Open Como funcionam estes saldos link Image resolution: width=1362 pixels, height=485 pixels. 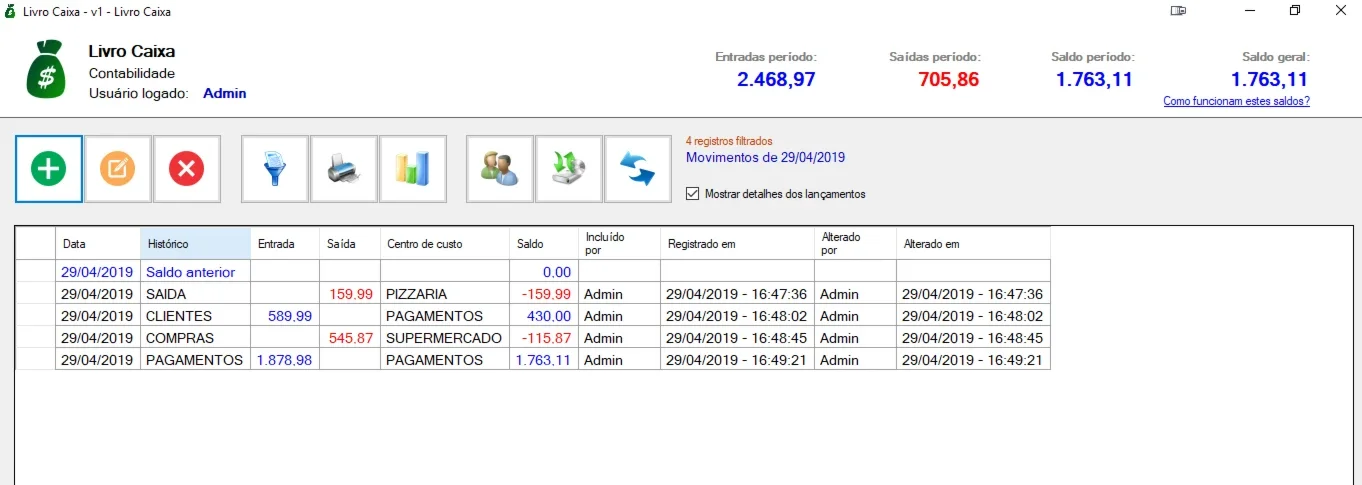point(1236,101)
